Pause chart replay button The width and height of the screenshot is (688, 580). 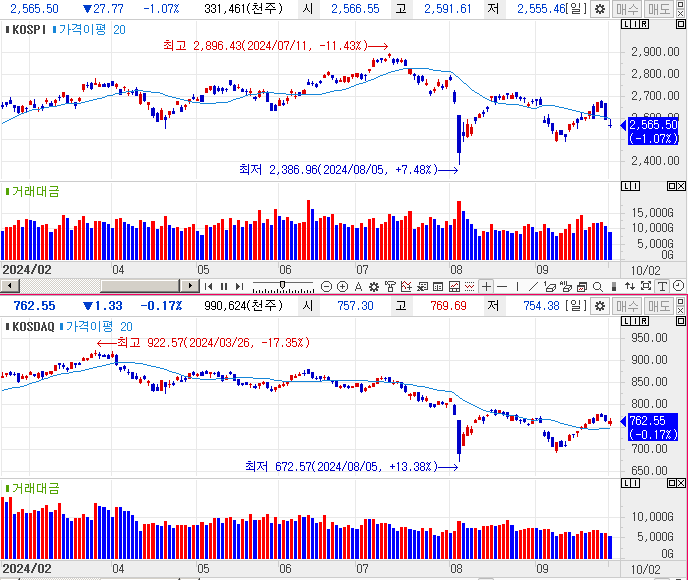click(224, 287)
